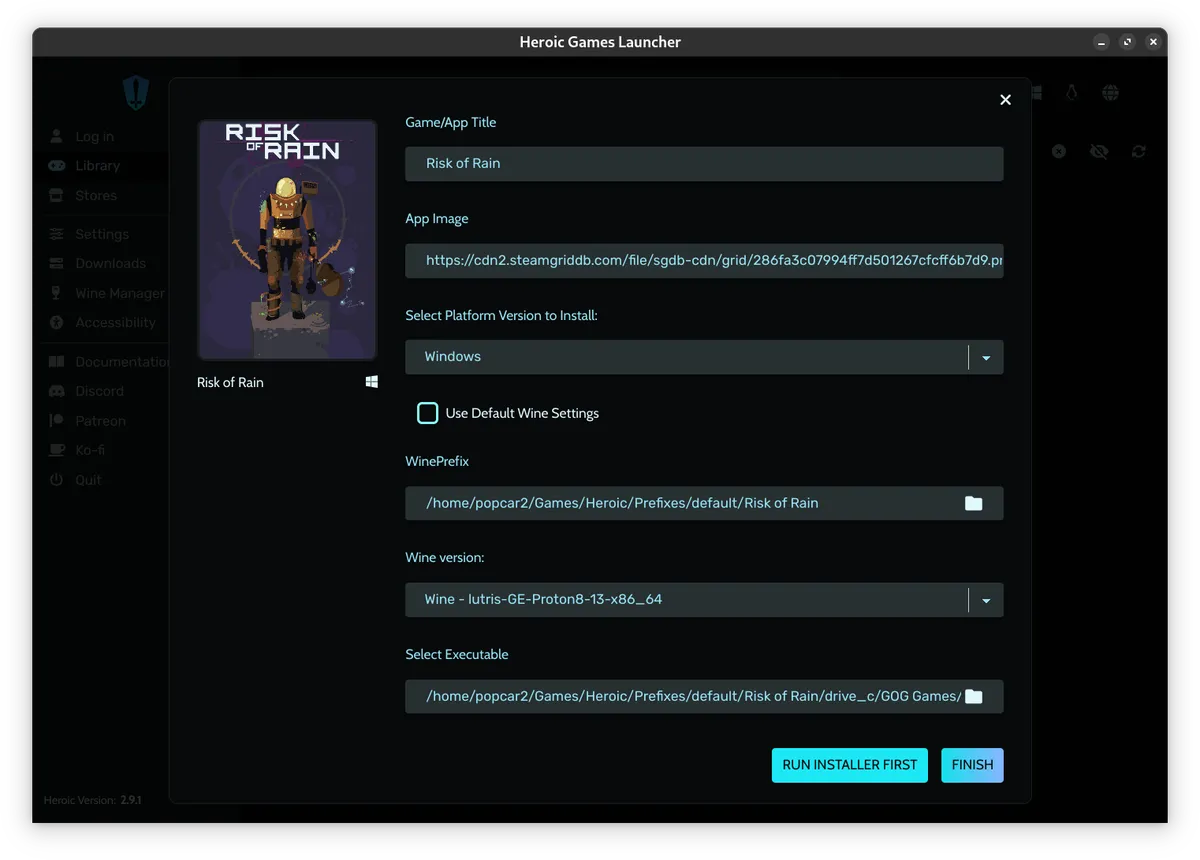
Task: Click the Windows logo under cover art
Action: pos(371,382)
